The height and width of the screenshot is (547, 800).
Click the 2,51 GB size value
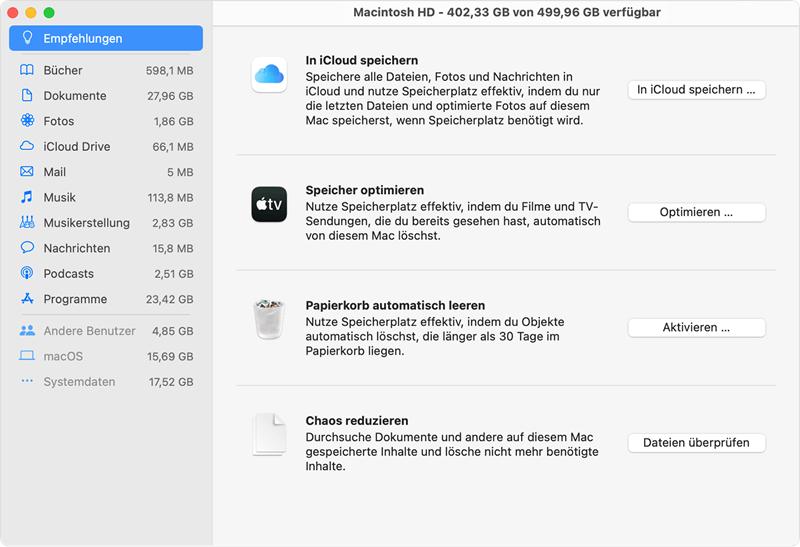click(x=174, y=274)
